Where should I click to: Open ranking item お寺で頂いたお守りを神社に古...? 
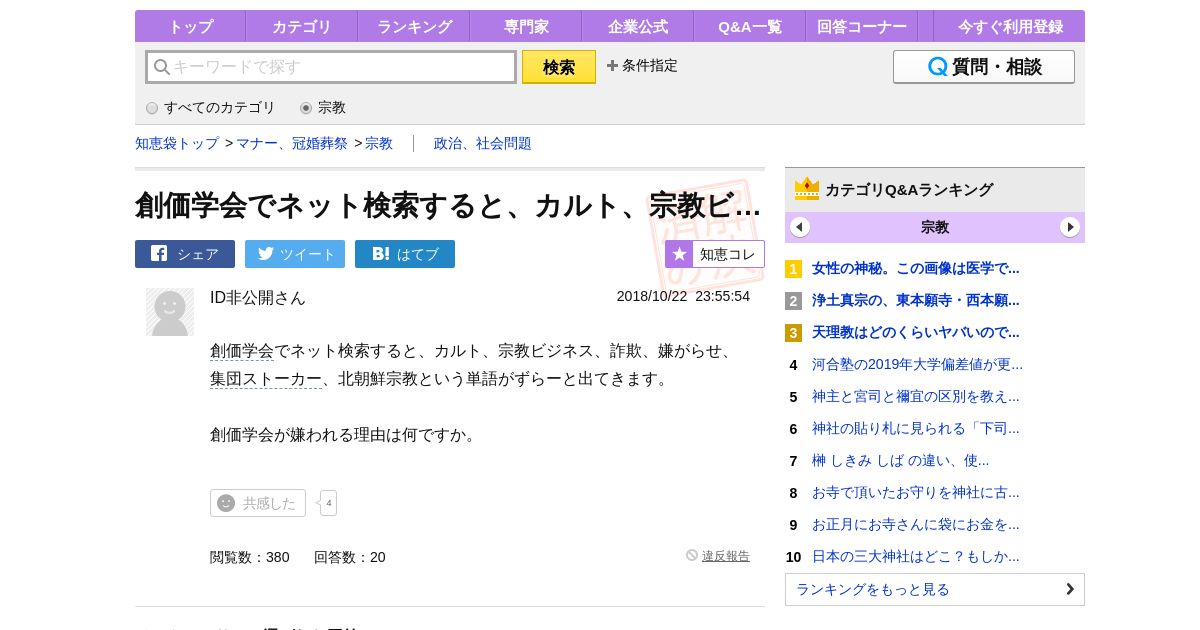916,492
